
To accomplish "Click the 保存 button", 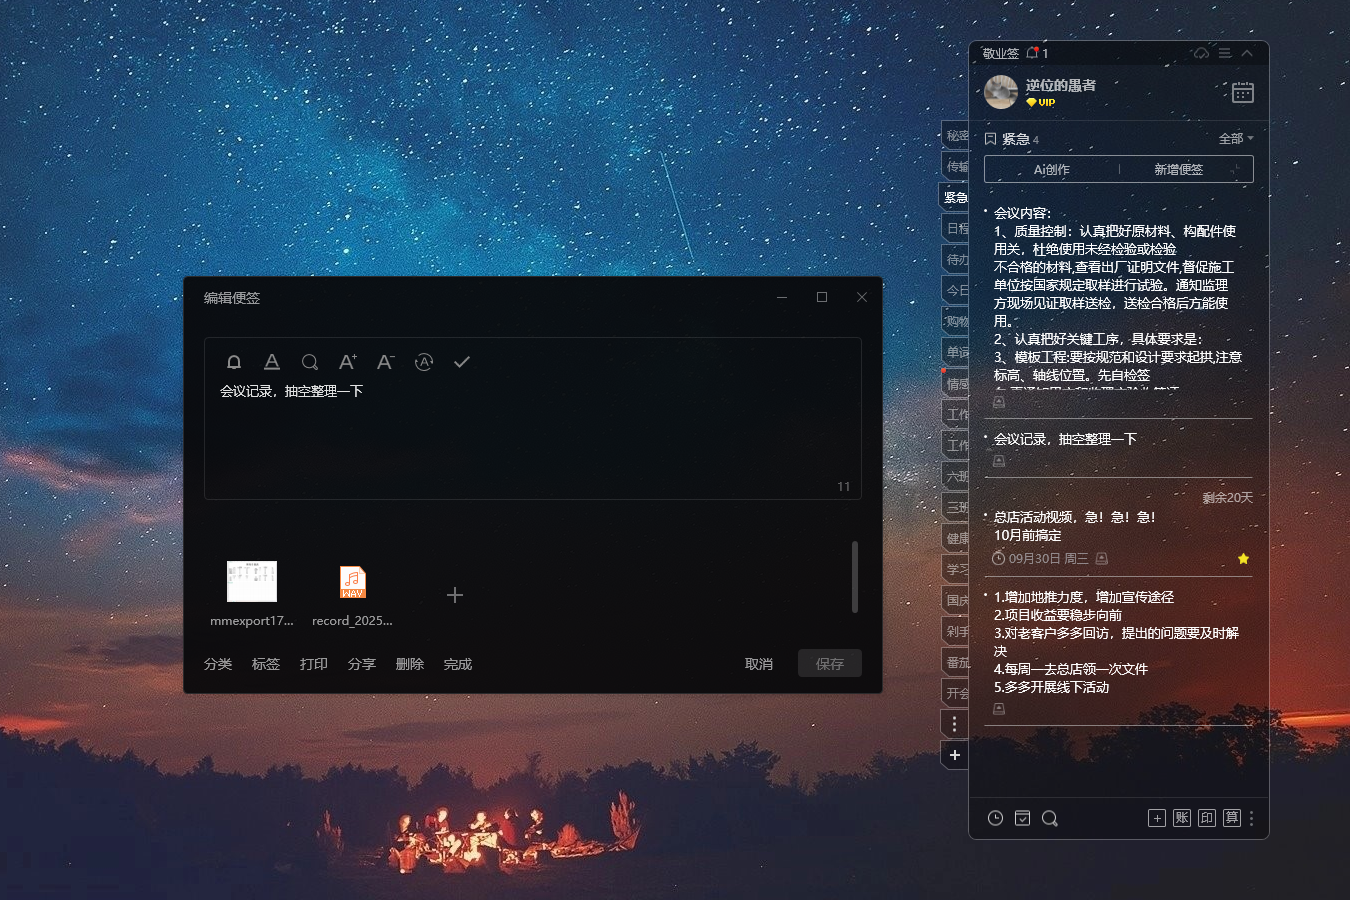I will tap(830, 663).
